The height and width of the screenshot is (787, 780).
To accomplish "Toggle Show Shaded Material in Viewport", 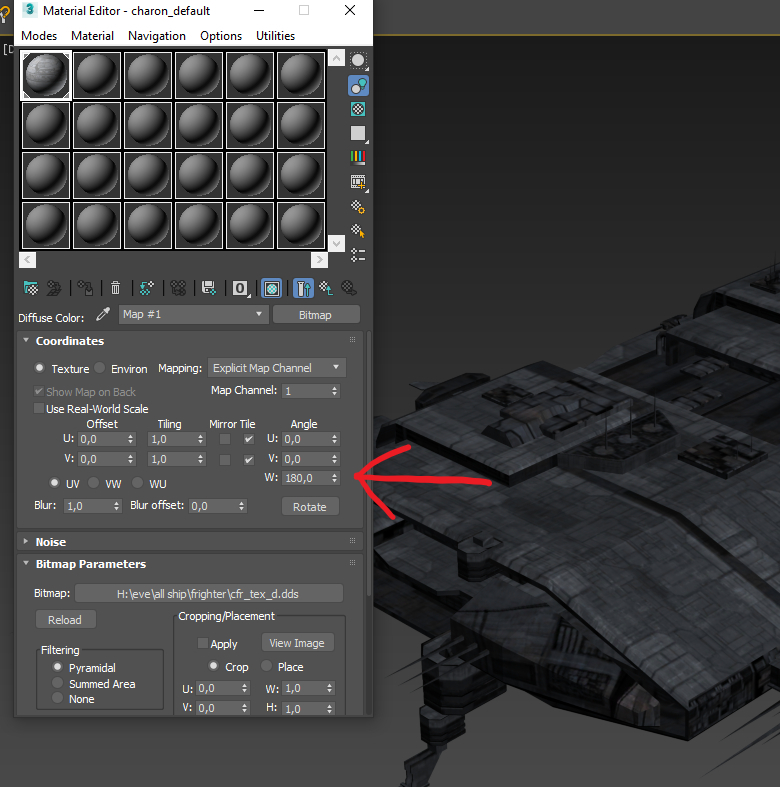I will (x=271, y=288).
